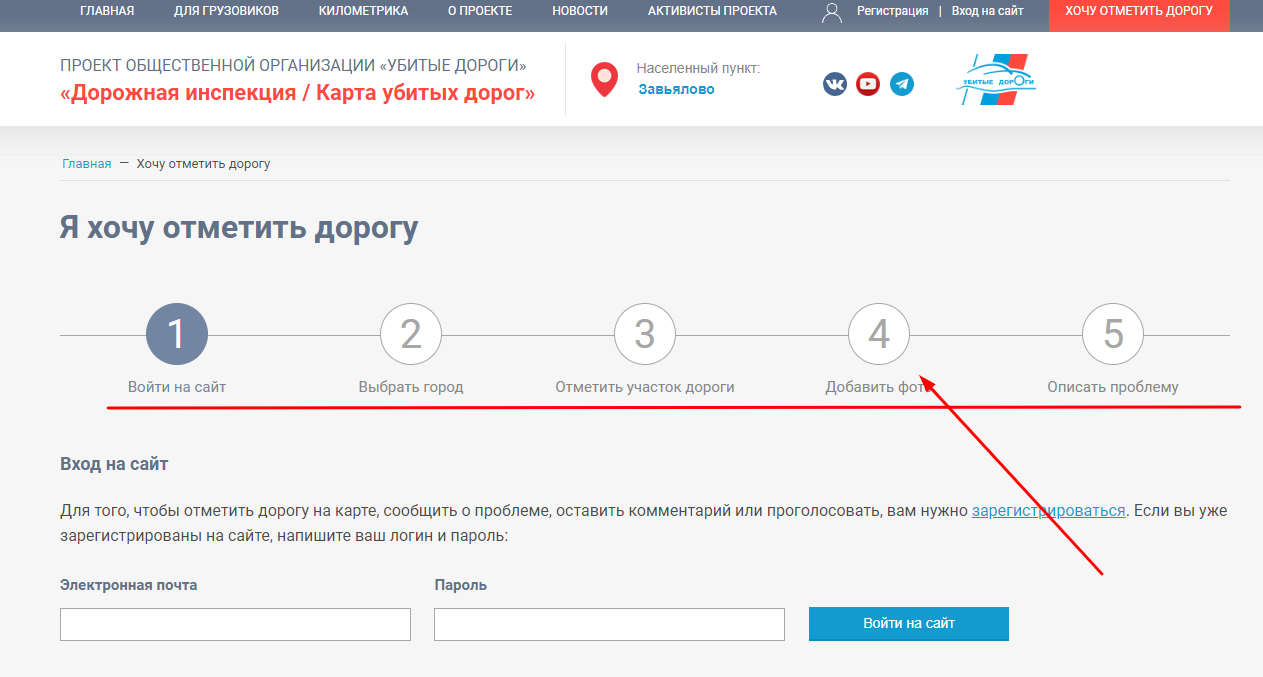Image resolution: width=1263 pixels, height=677 pixels.
Task: Click the user profile icon
Action: coord(832,12)
